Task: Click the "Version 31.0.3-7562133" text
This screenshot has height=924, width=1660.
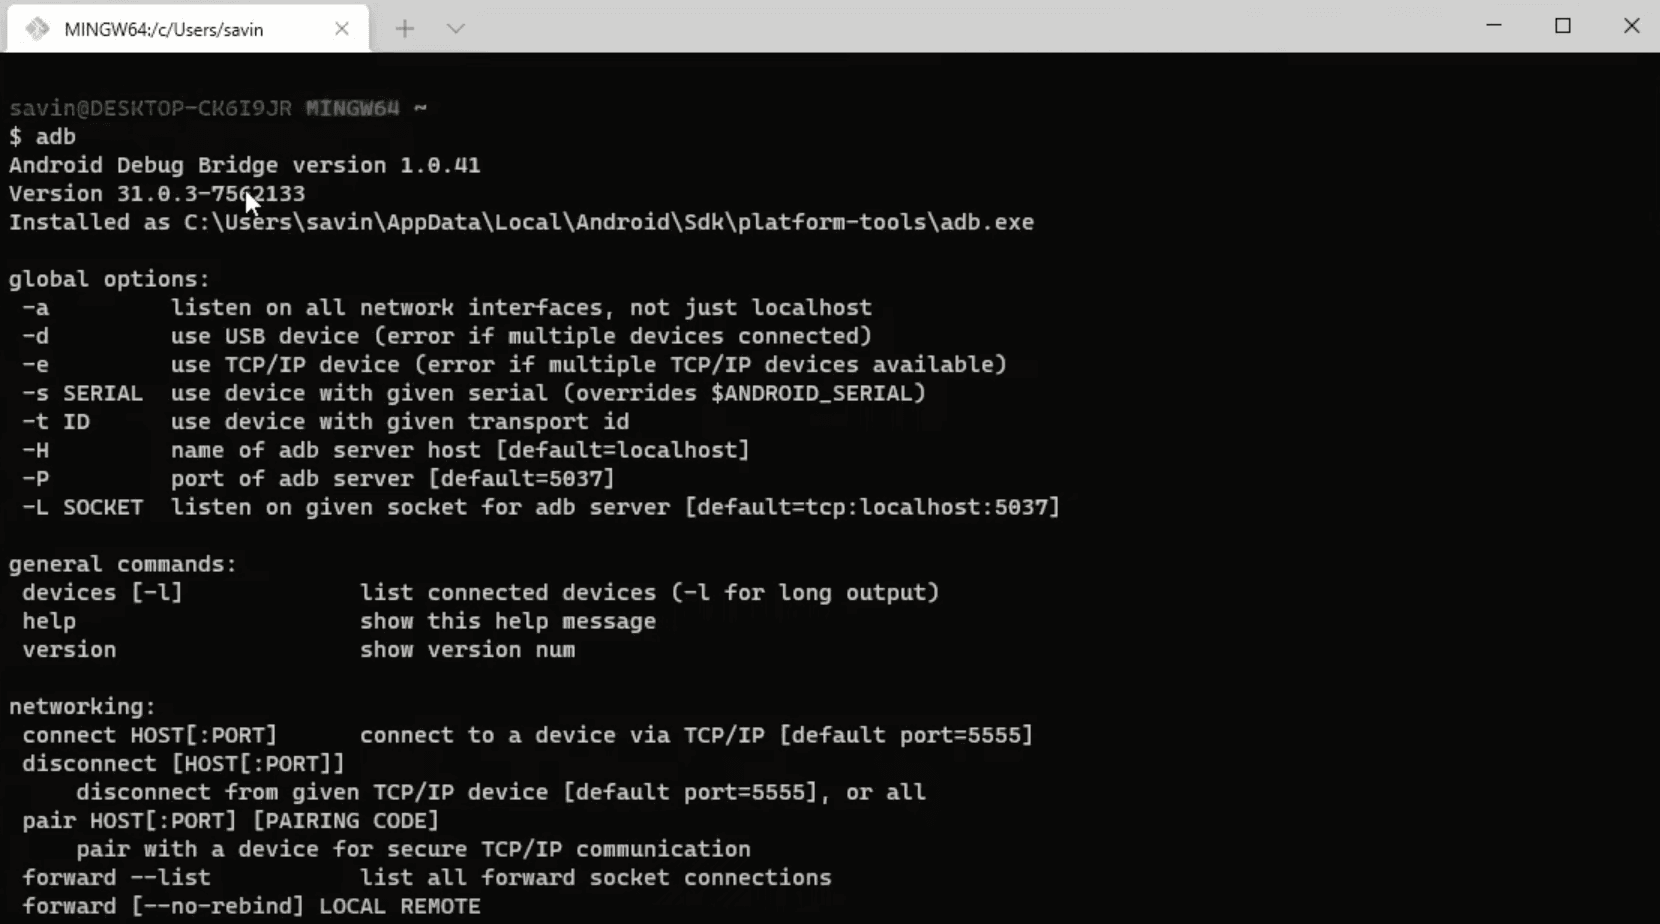Action: [x=156, y=193]
